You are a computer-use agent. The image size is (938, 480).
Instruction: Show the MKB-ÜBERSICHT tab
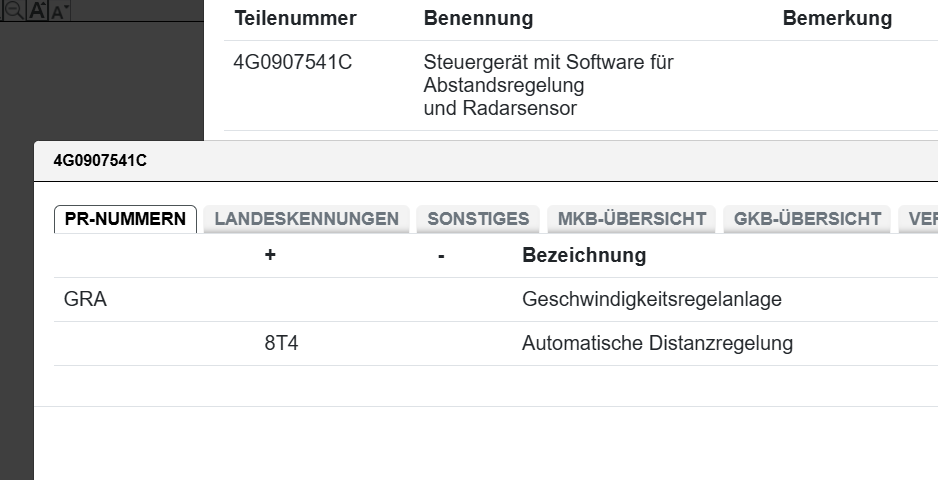coord(632,219)
